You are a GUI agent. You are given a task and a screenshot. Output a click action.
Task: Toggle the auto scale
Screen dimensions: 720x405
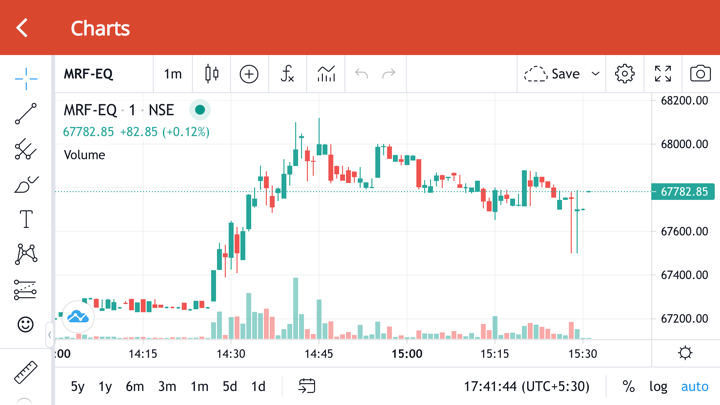click(695, 387)
